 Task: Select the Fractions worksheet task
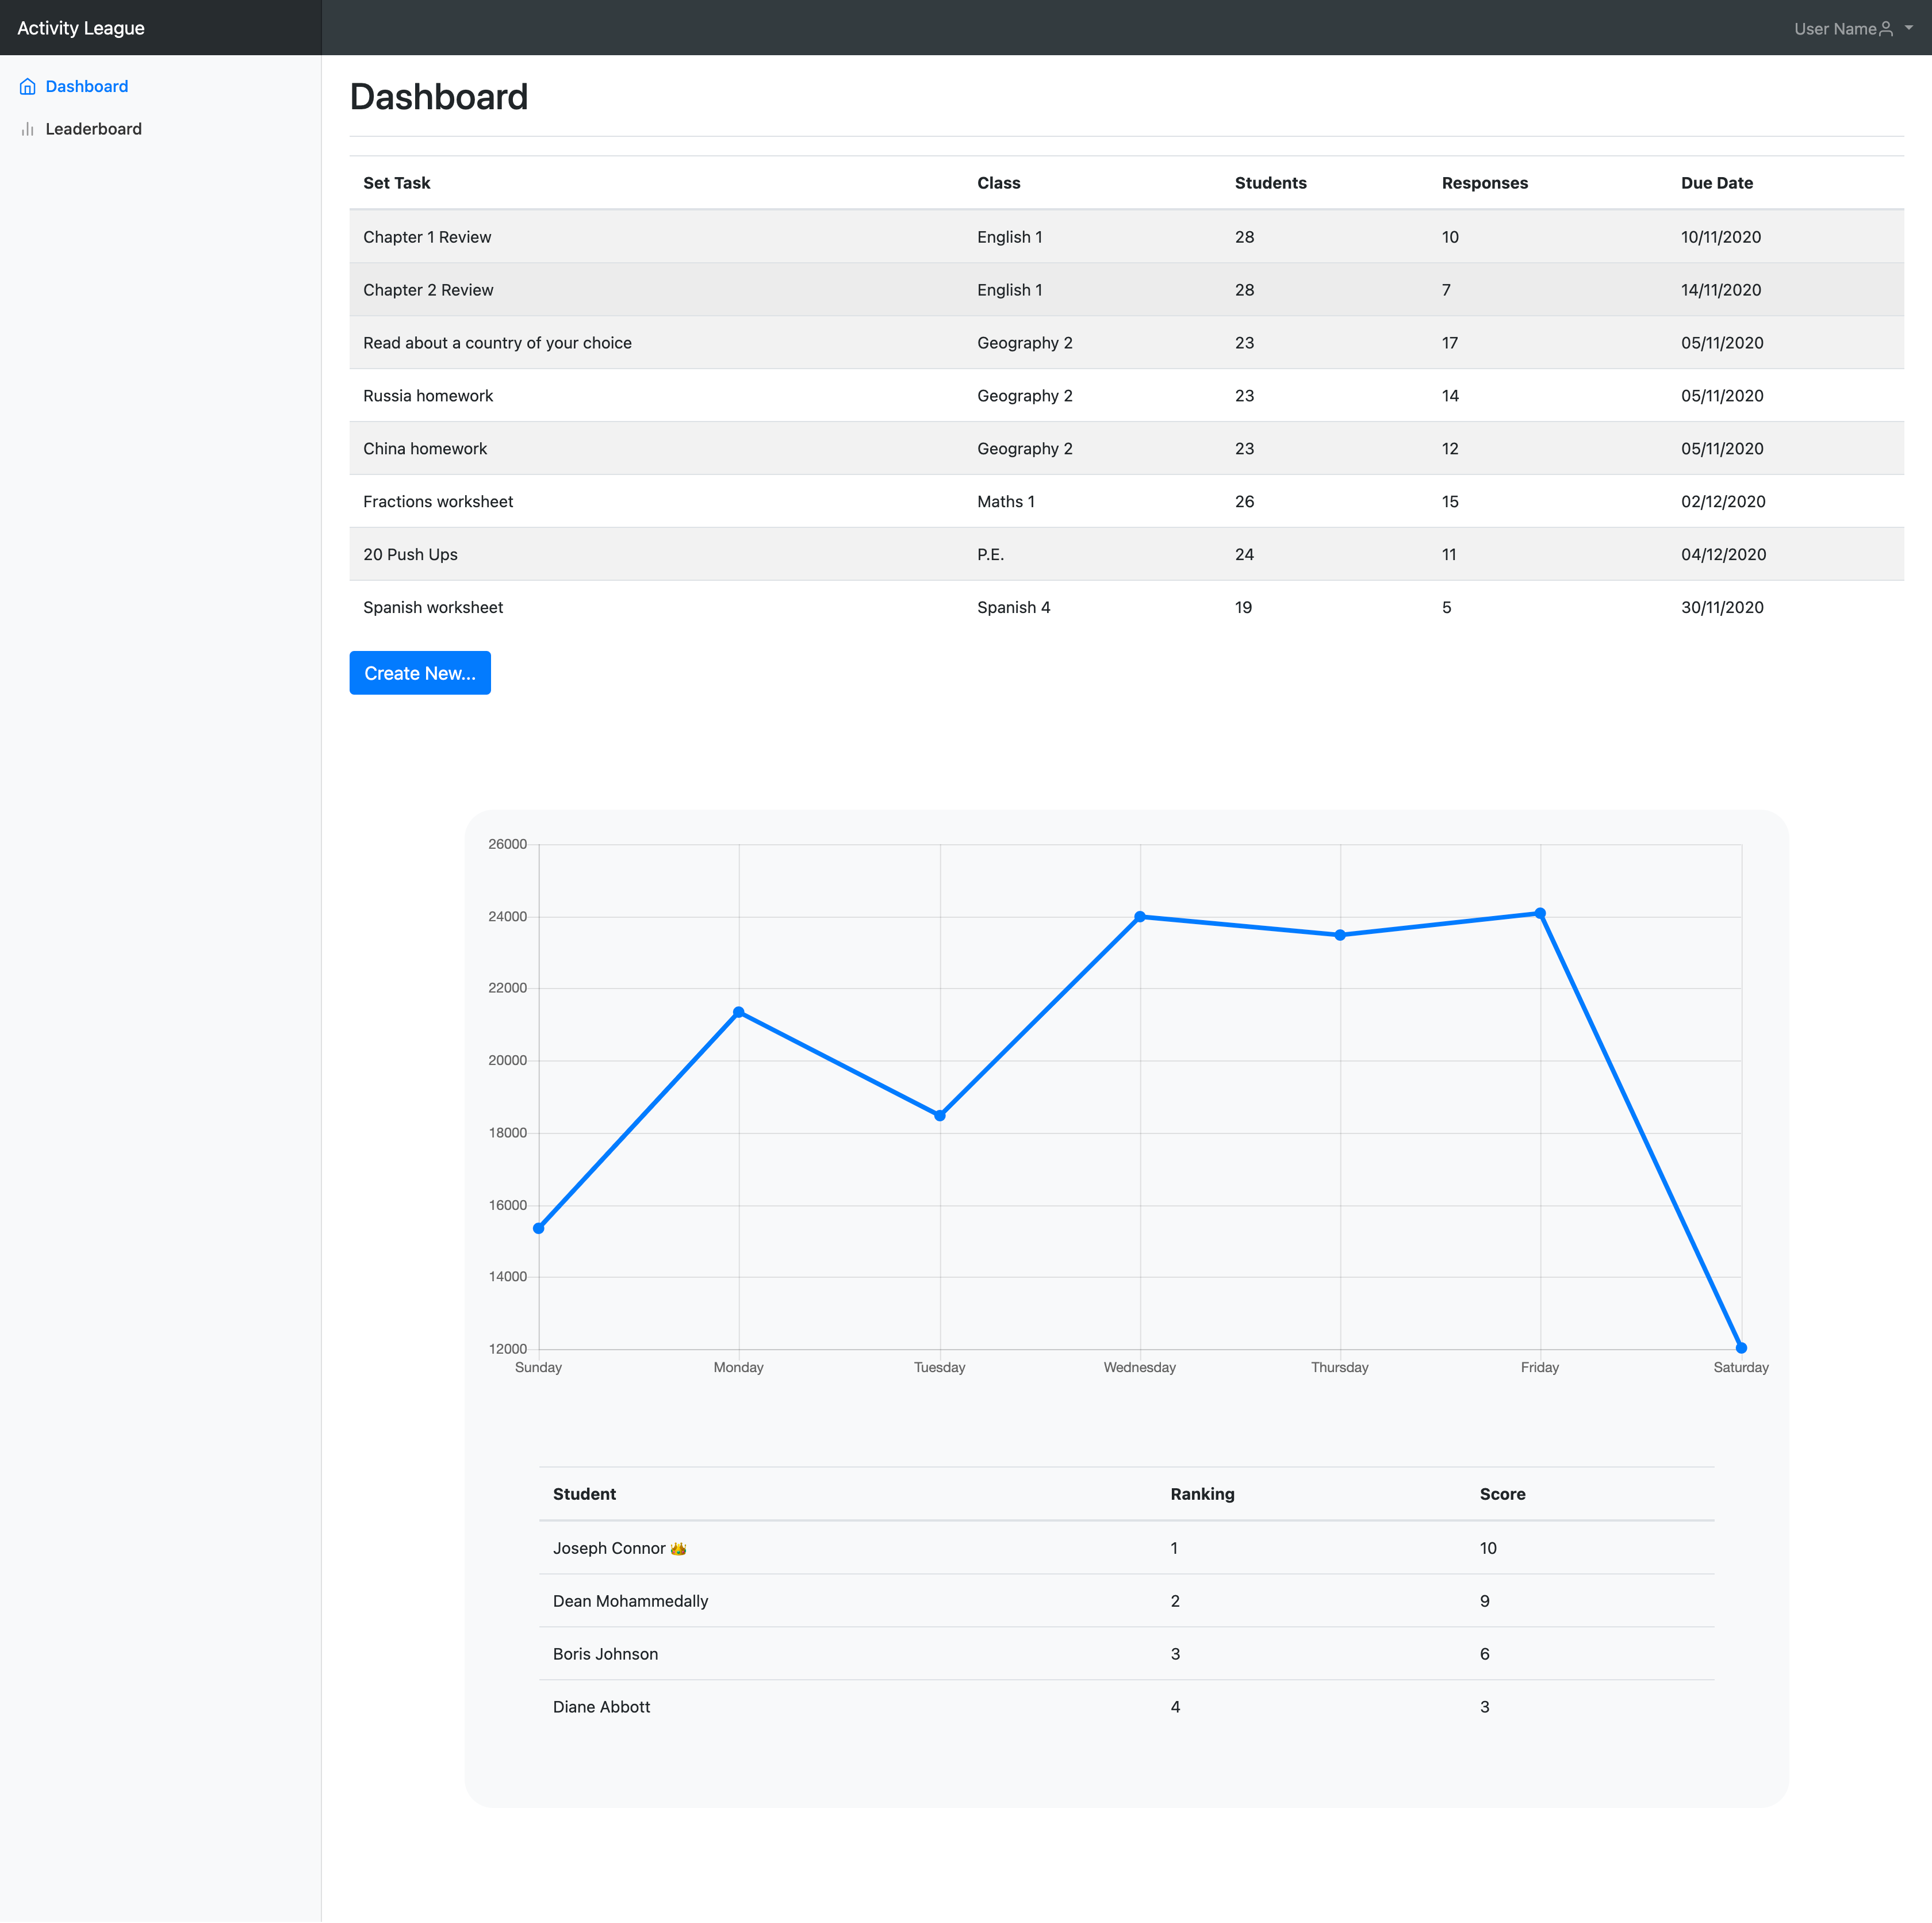(x=438, y=502)
